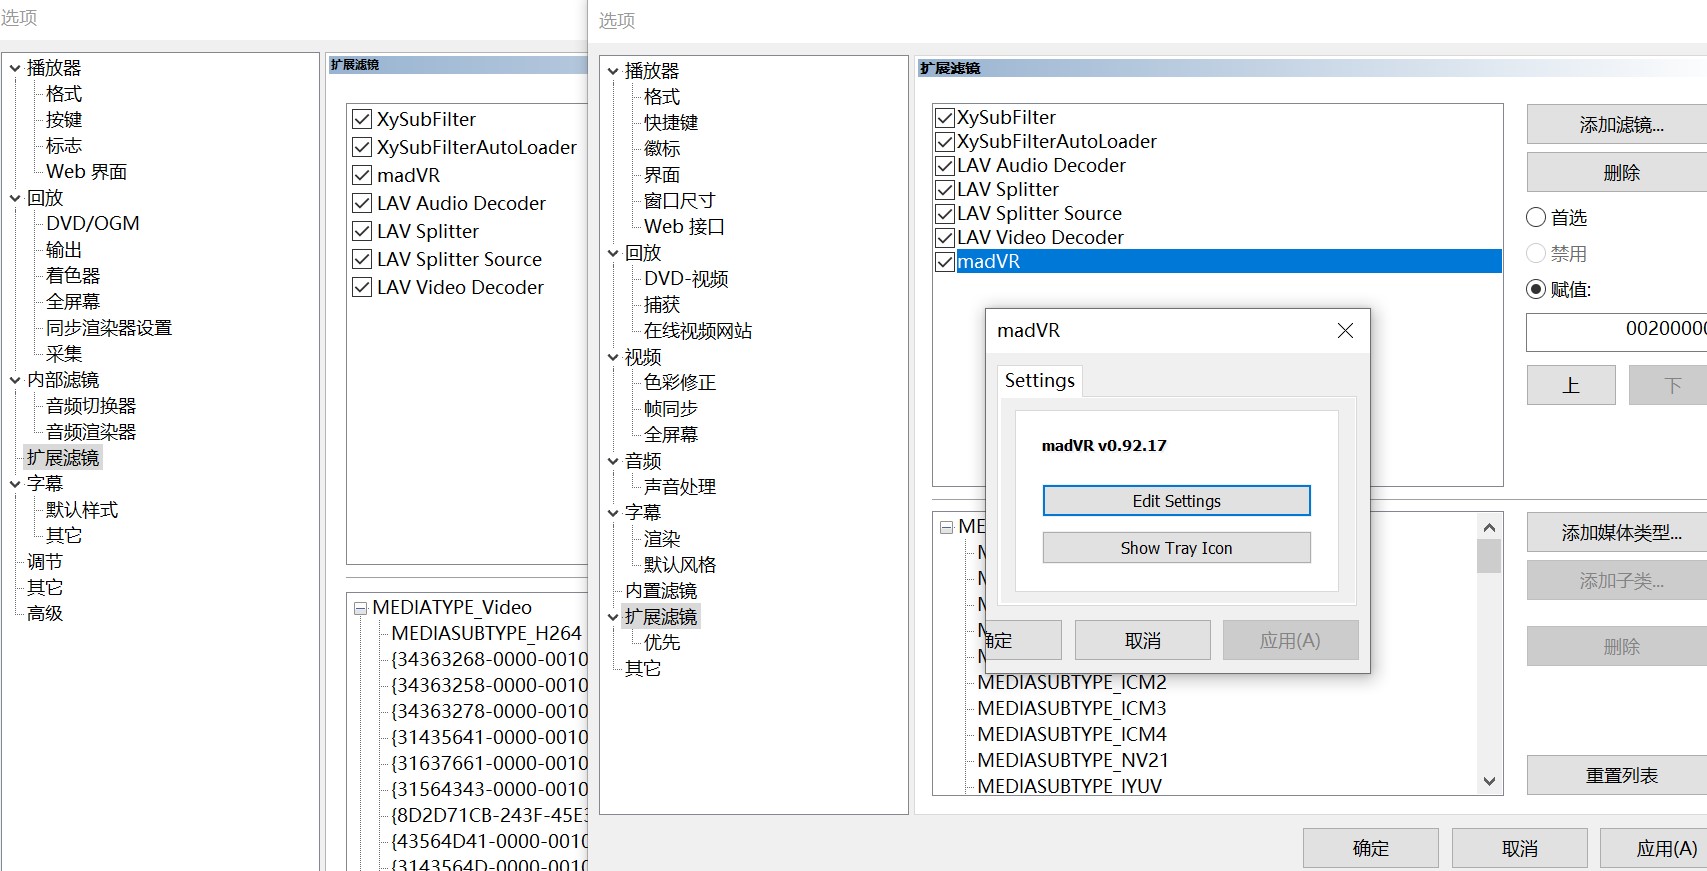Select MEDIASUBTYPE_ICM2 in media type list

coord(1072,682)
